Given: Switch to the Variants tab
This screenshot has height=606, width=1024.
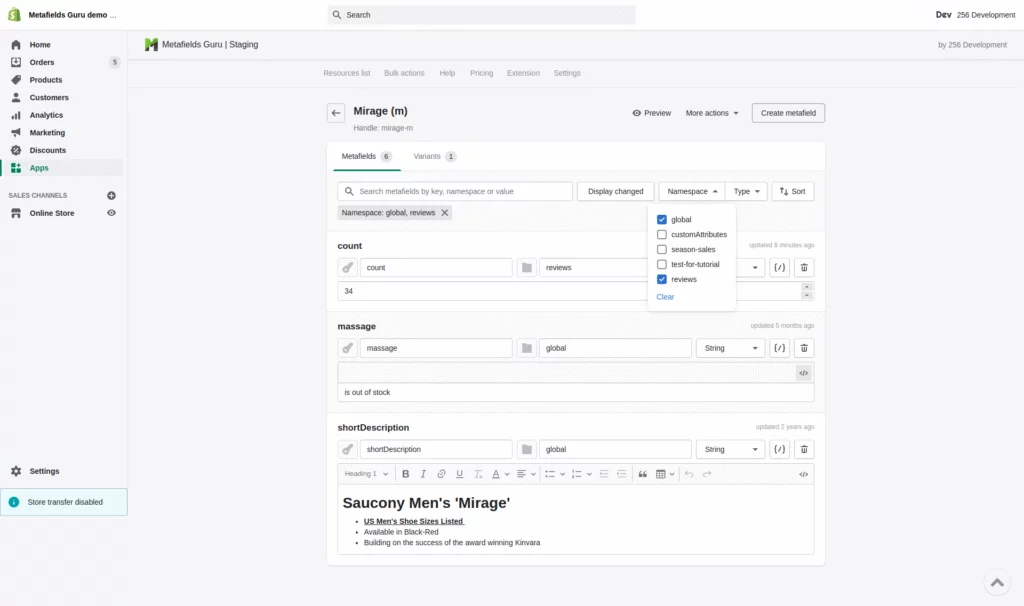Looking at the screenshot, I should pyautogui.click(x=434, y=157).
